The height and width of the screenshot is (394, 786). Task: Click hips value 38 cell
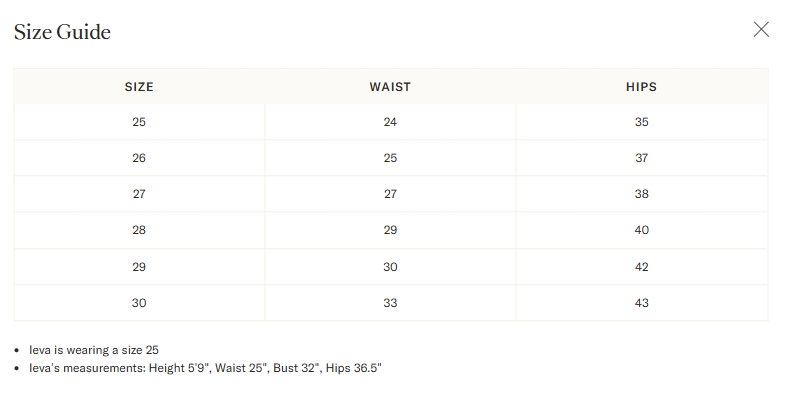pos(642,194)
